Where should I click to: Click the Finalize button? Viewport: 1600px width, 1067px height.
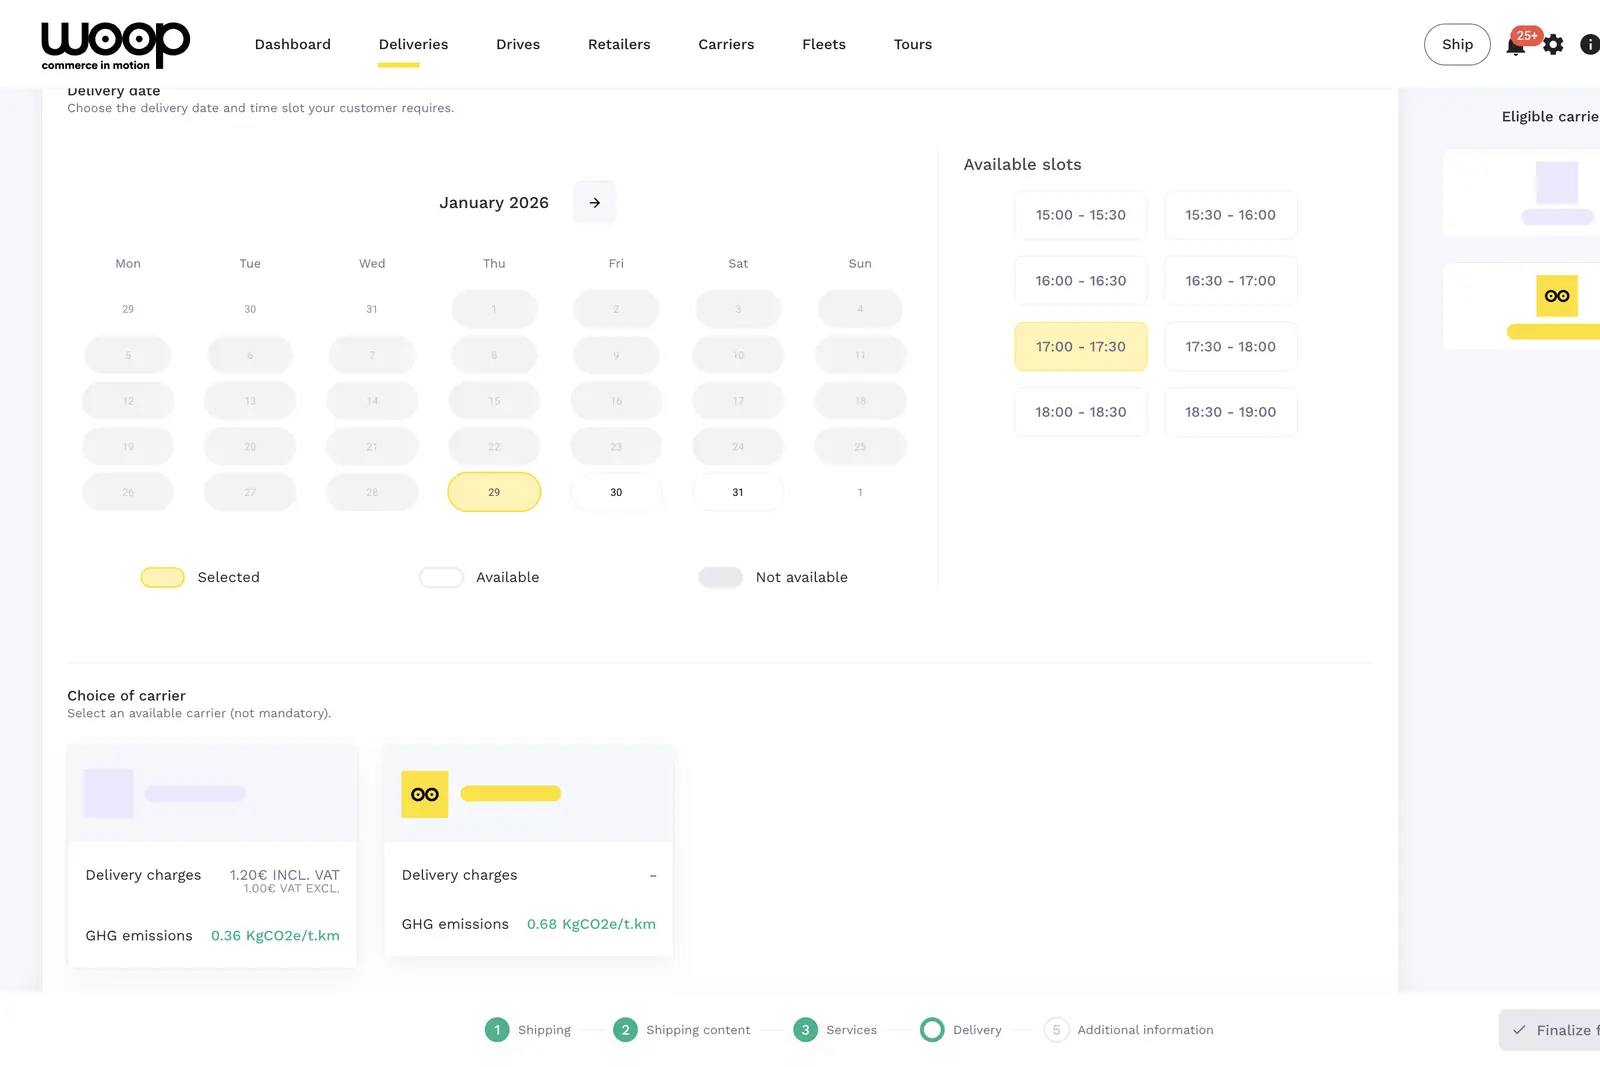tap(1552, 1030)
